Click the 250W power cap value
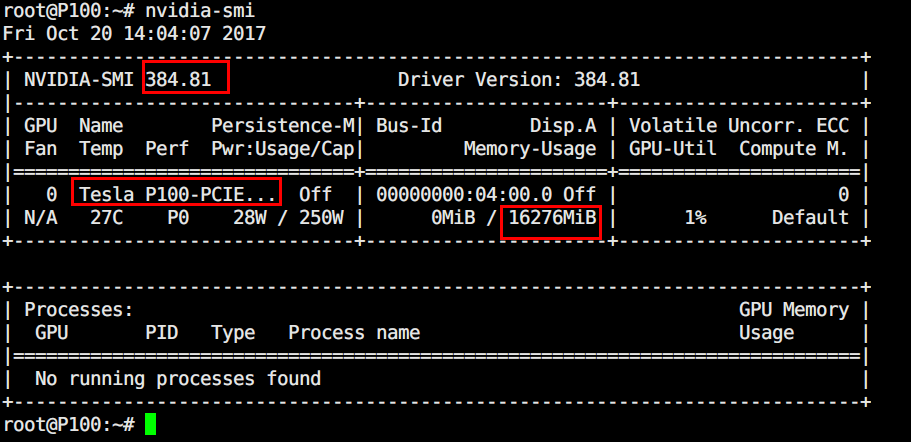This screenshot has width=911, height=442. 321,218
